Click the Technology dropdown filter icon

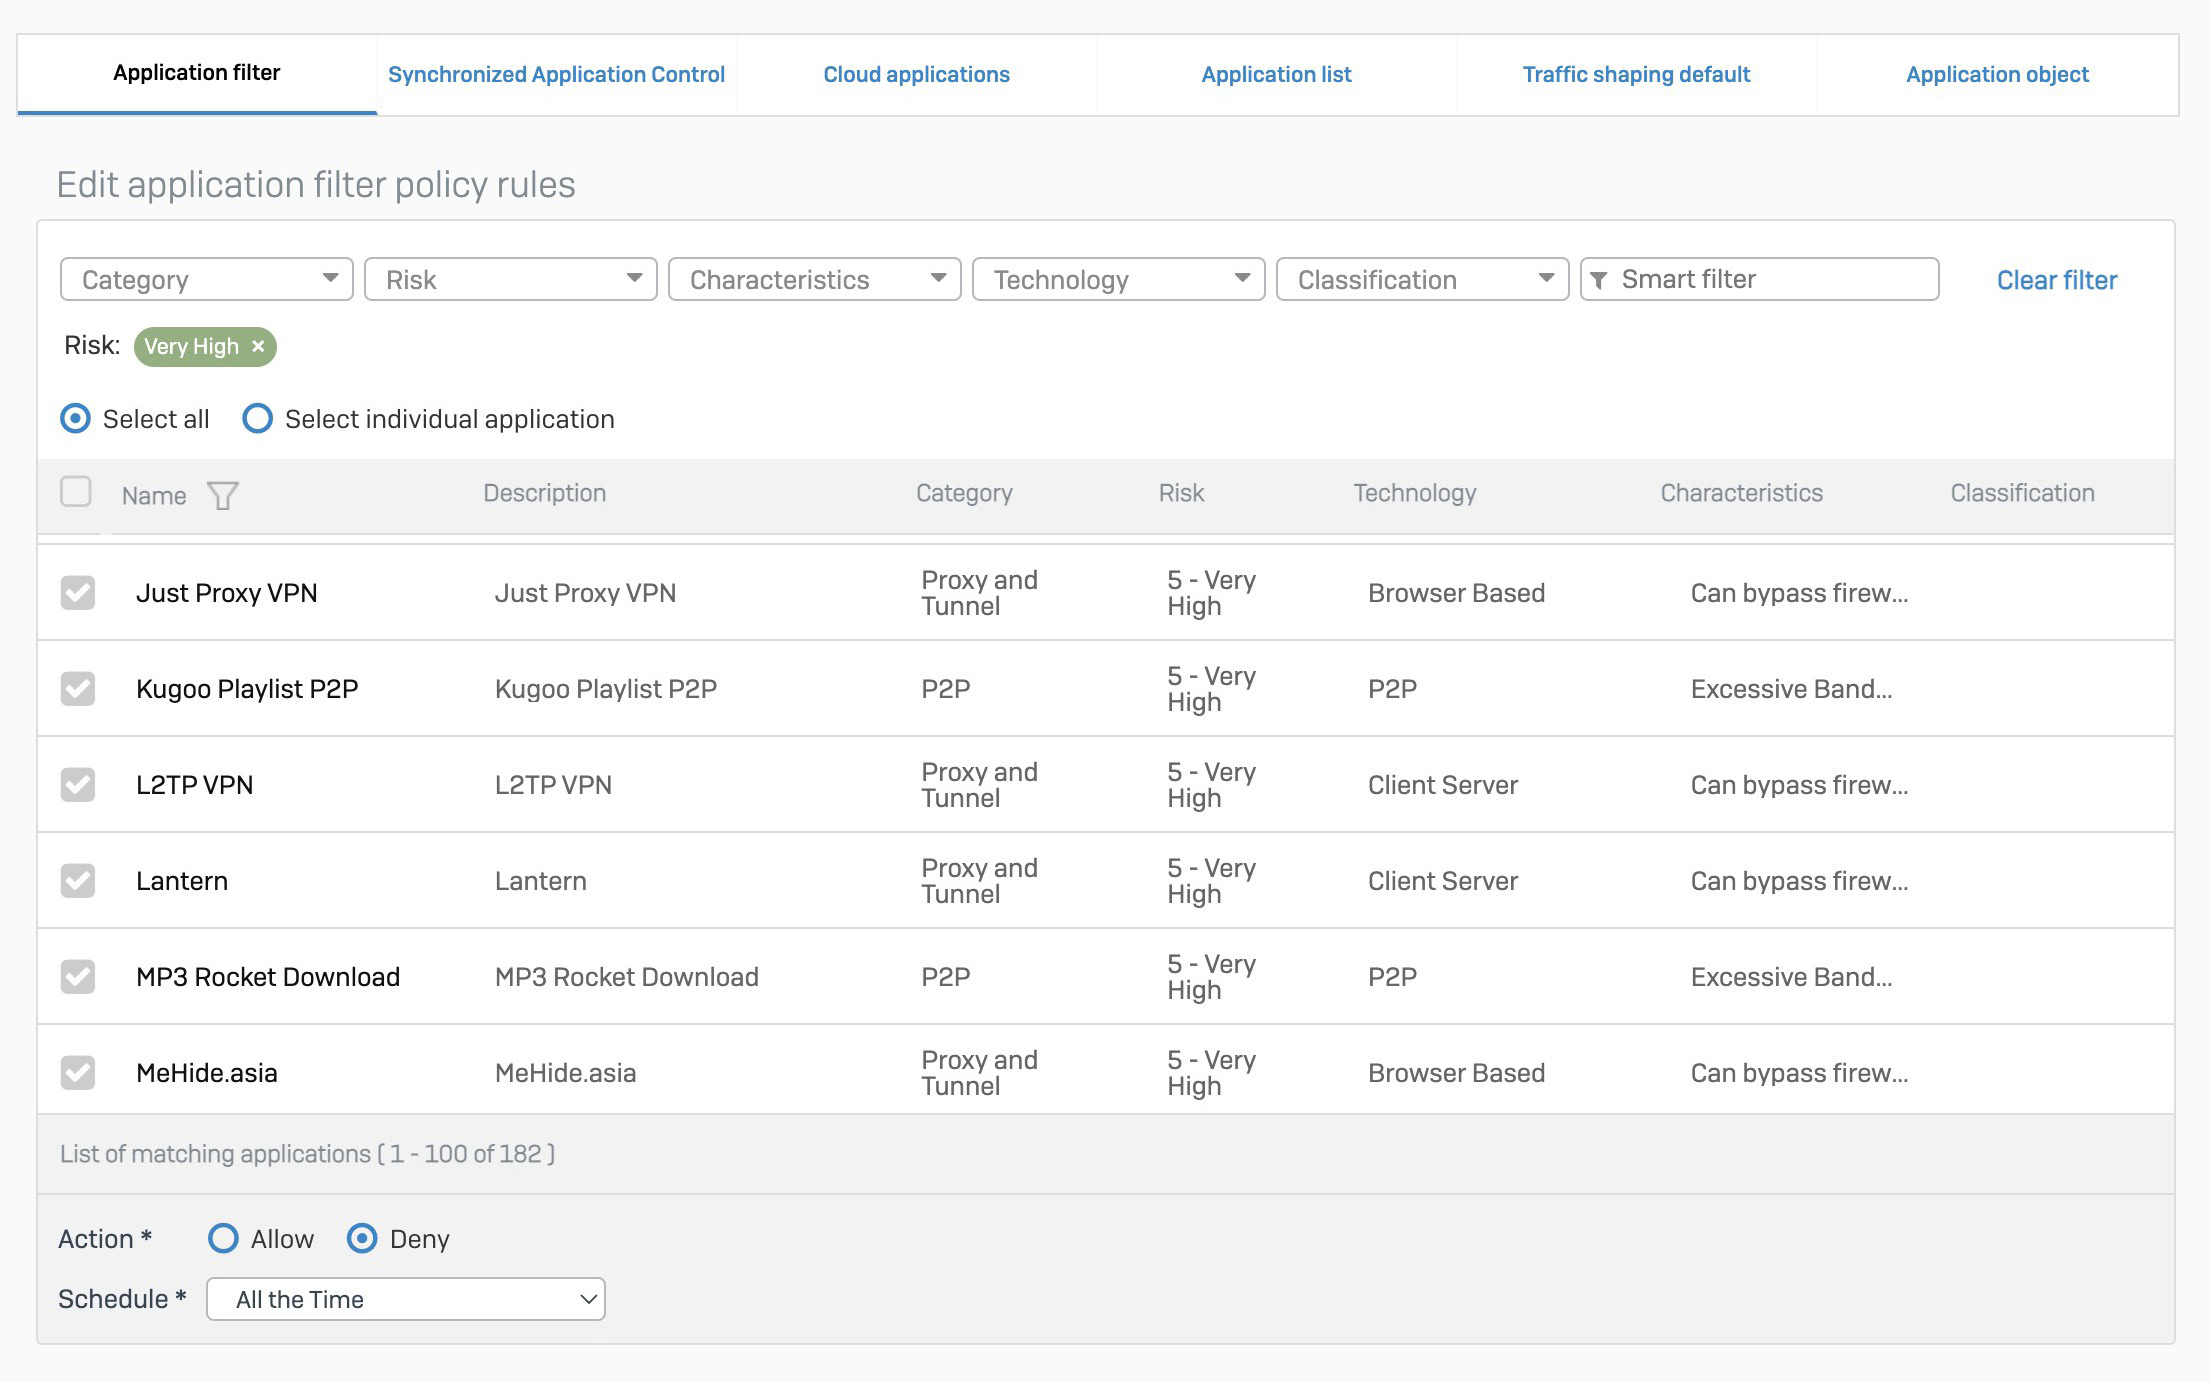[x=1240, y=279]
